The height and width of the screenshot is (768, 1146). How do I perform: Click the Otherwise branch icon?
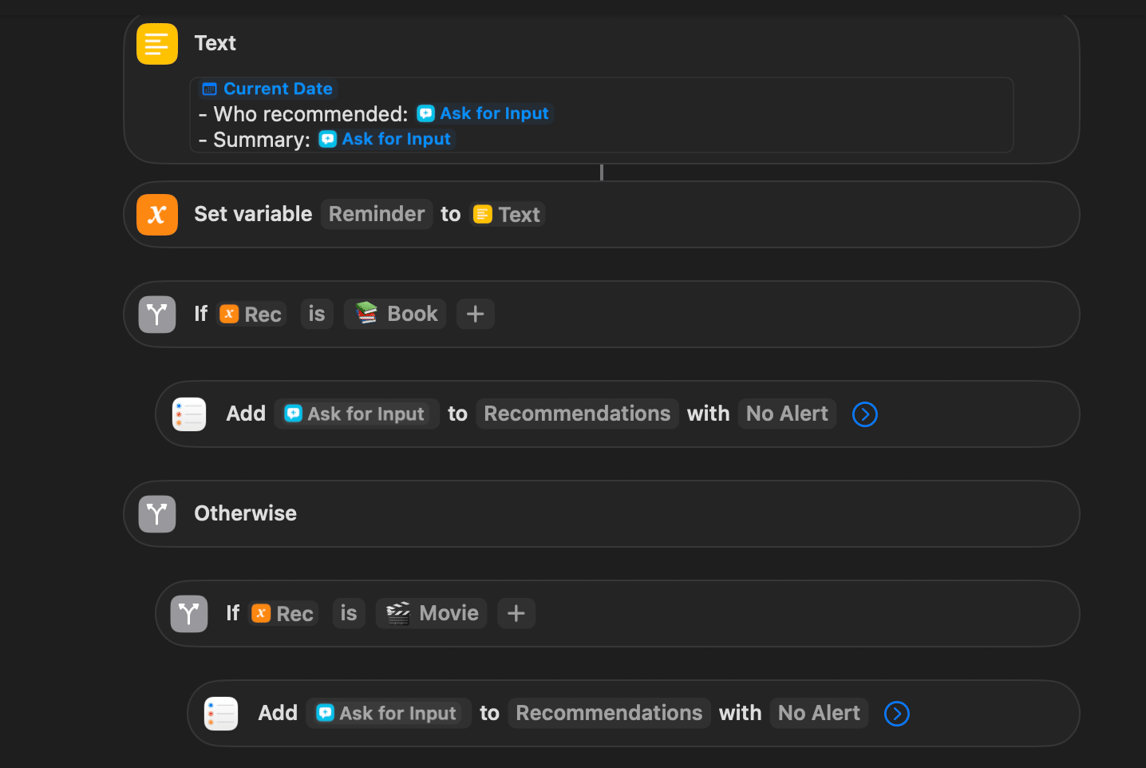click(157, 514)
